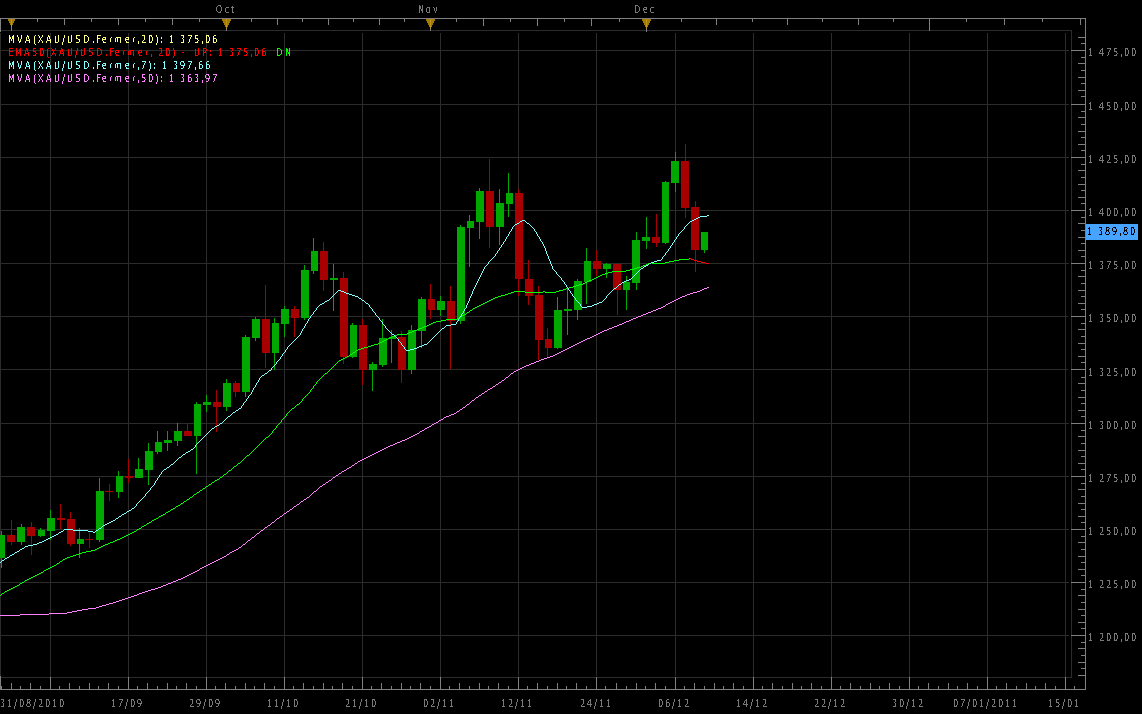1142x714 pixels.
Task: Click the Oct month marker triangle
Action: click(x=227, y=23)
